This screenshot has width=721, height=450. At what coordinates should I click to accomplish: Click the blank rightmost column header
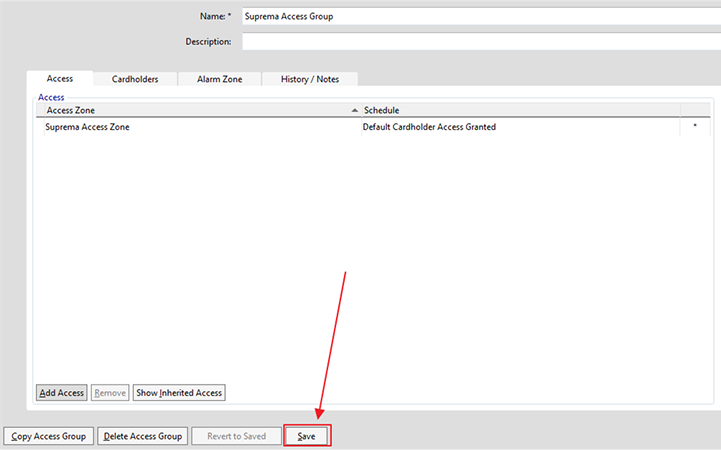[695, 110]
